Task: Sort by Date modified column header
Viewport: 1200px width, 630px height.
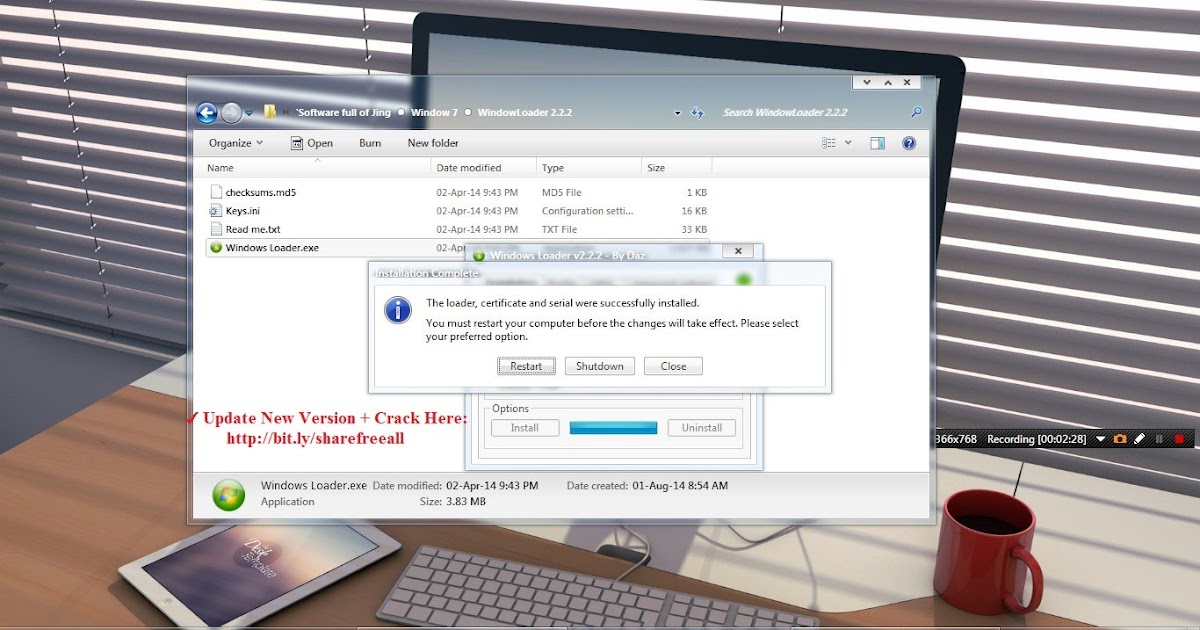Action: (x=484, y=168)
